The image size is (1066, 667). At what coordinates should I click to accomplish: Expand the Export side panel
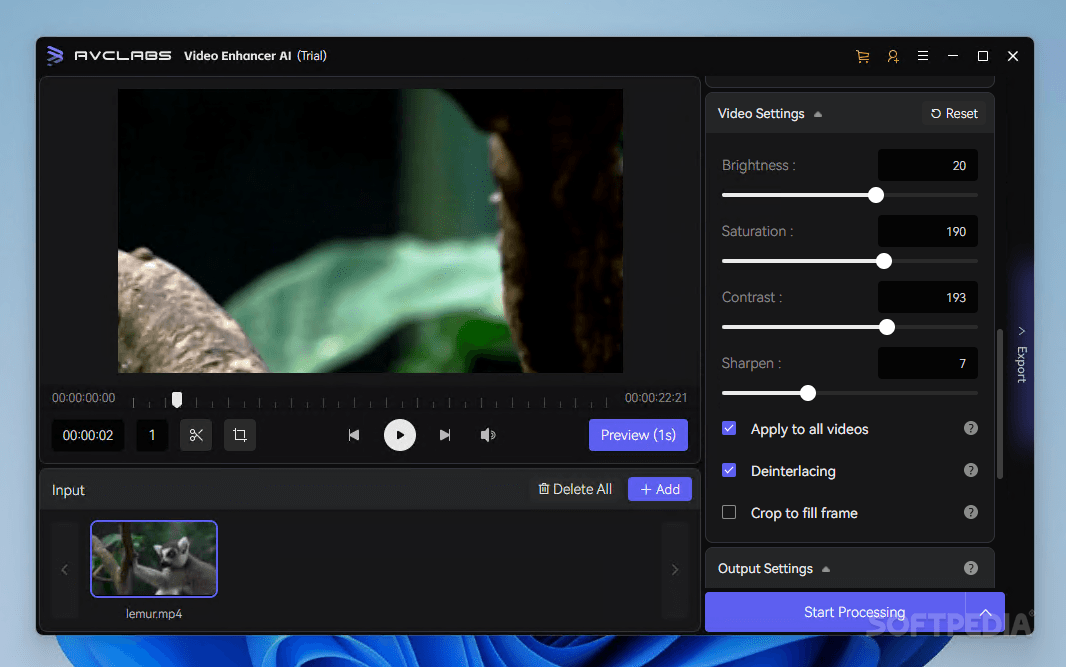point(1021,357)
